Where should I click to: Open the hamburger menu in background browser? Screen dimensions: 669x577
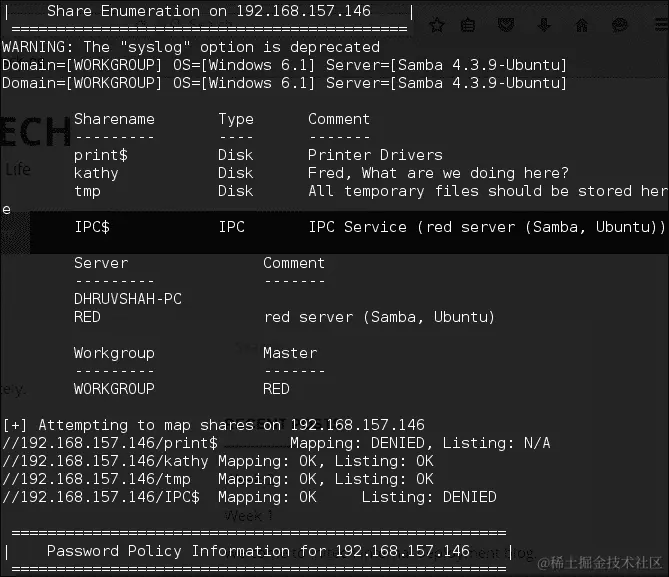point(662,25)
